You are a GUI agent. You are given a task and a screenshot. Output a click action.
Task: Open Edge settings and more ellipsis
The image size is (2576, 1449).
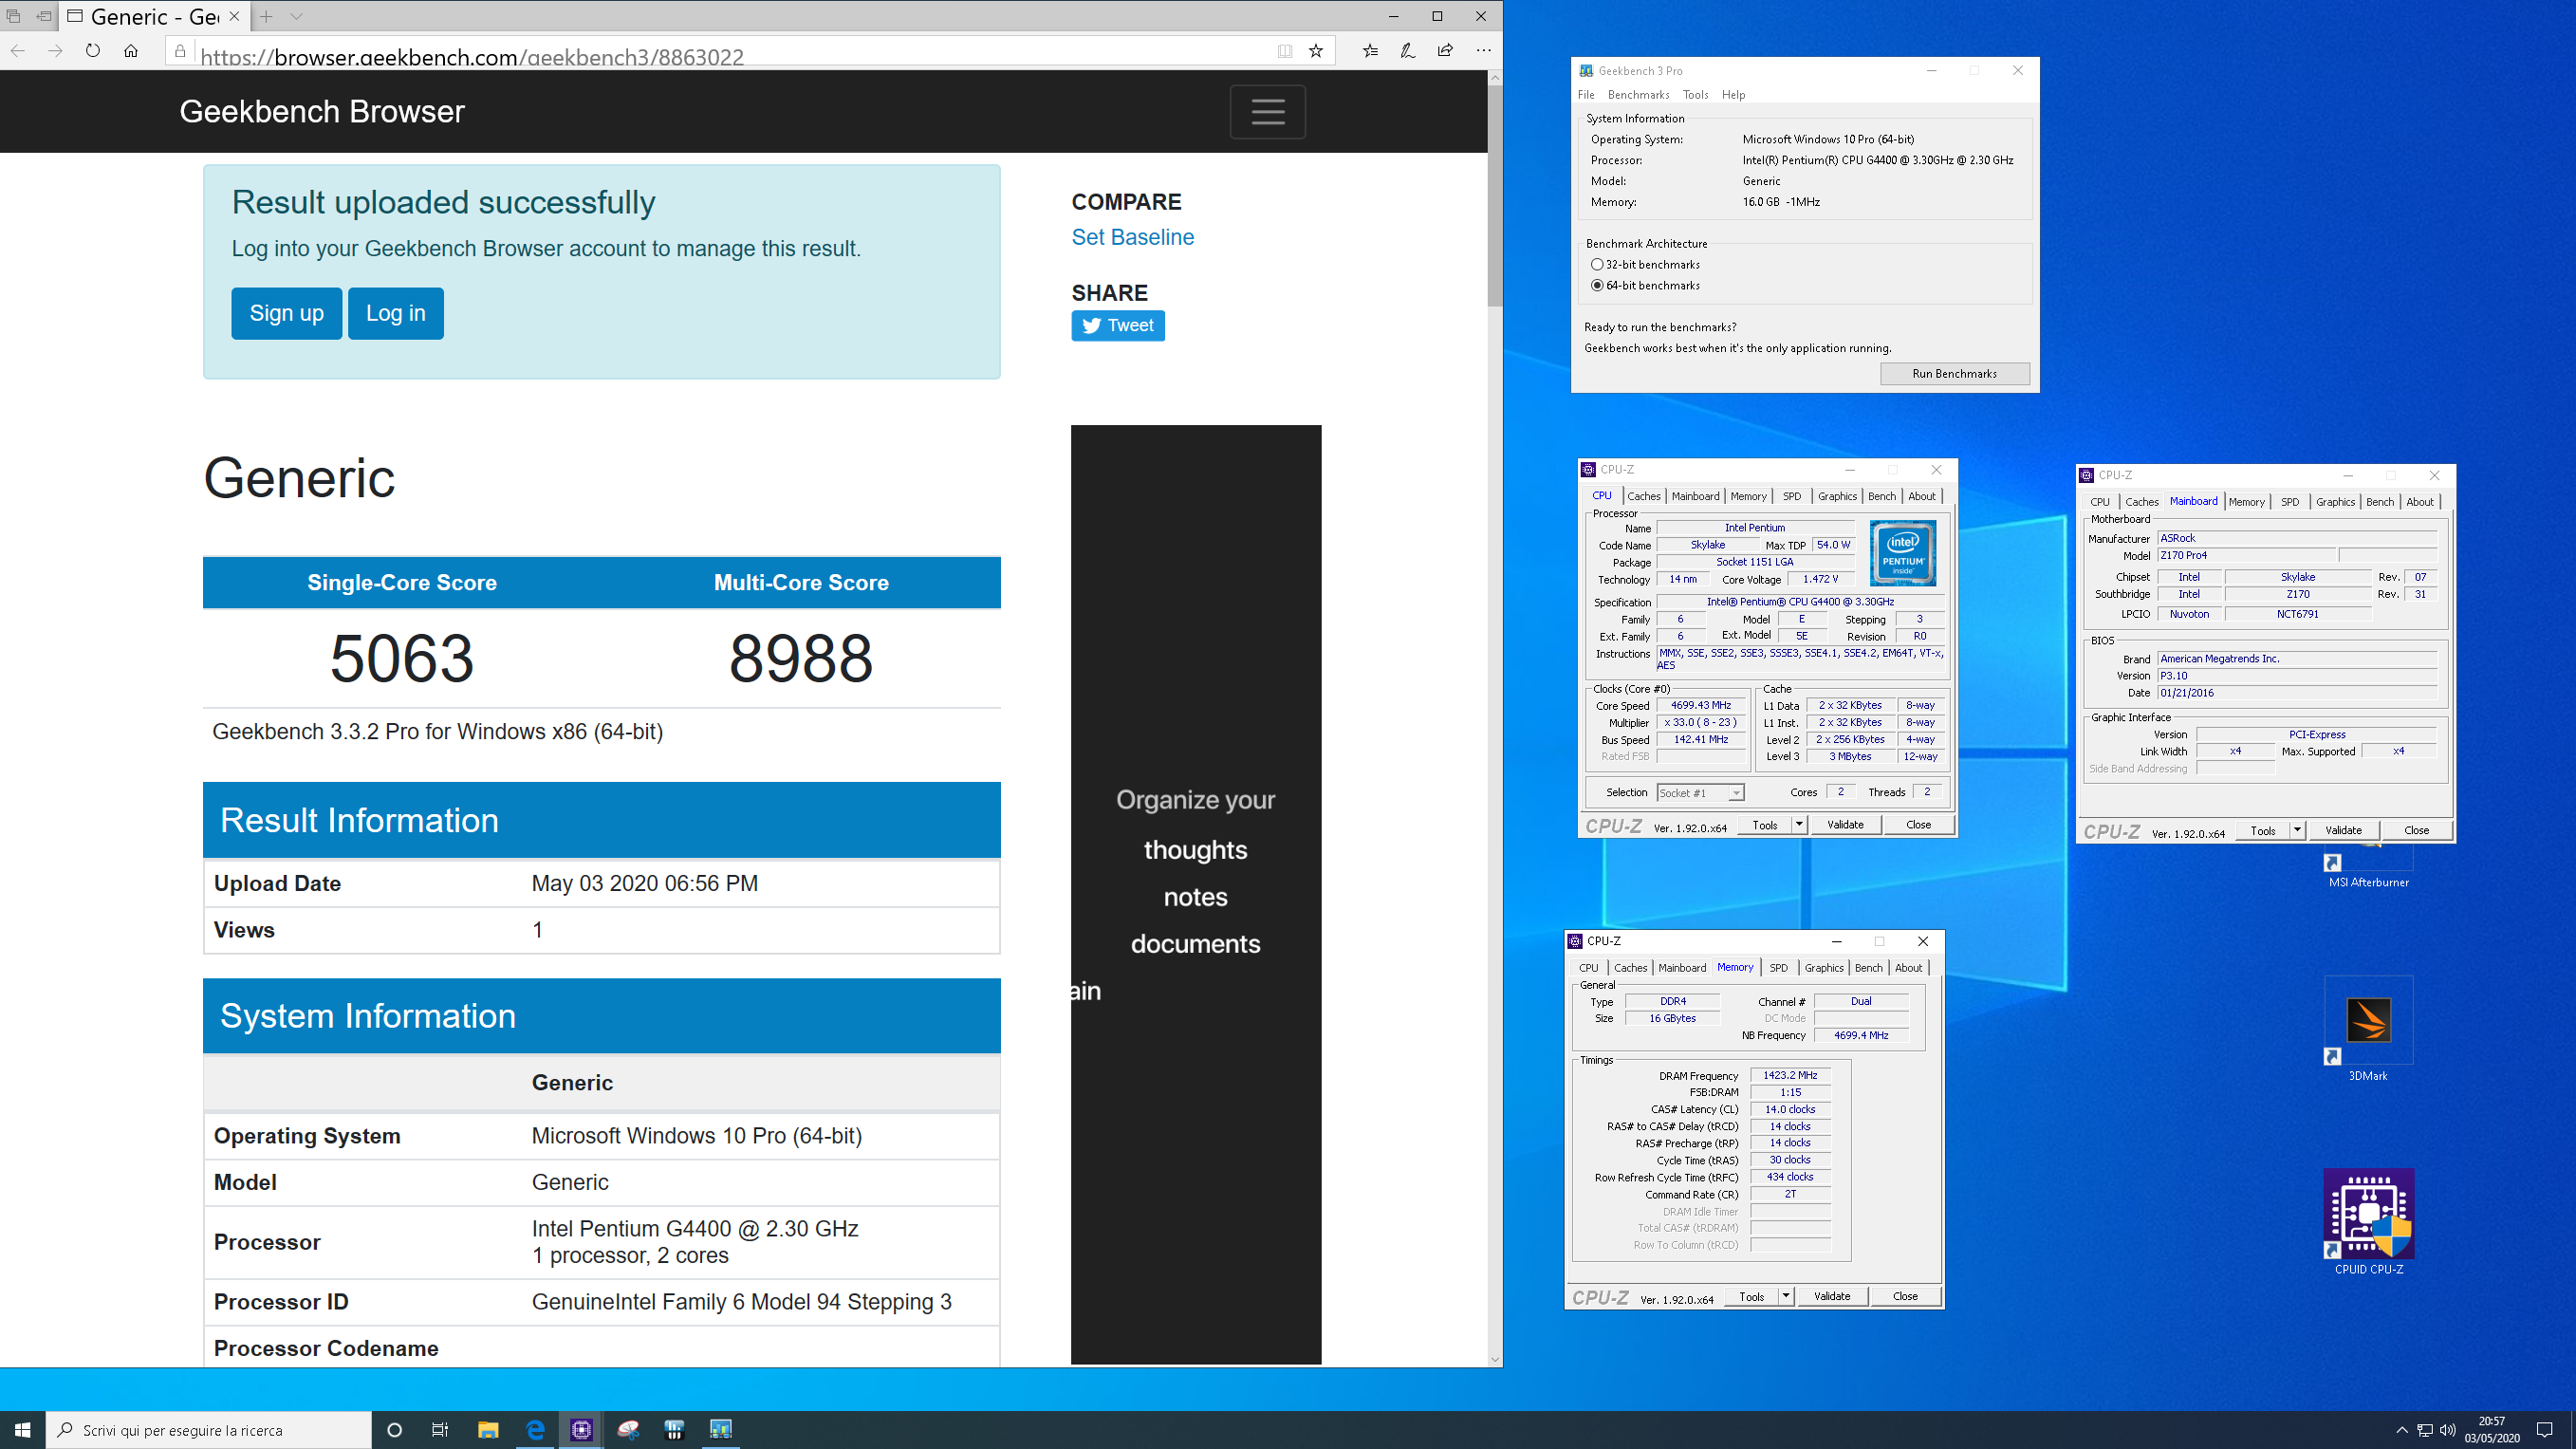click(1483, 51)
